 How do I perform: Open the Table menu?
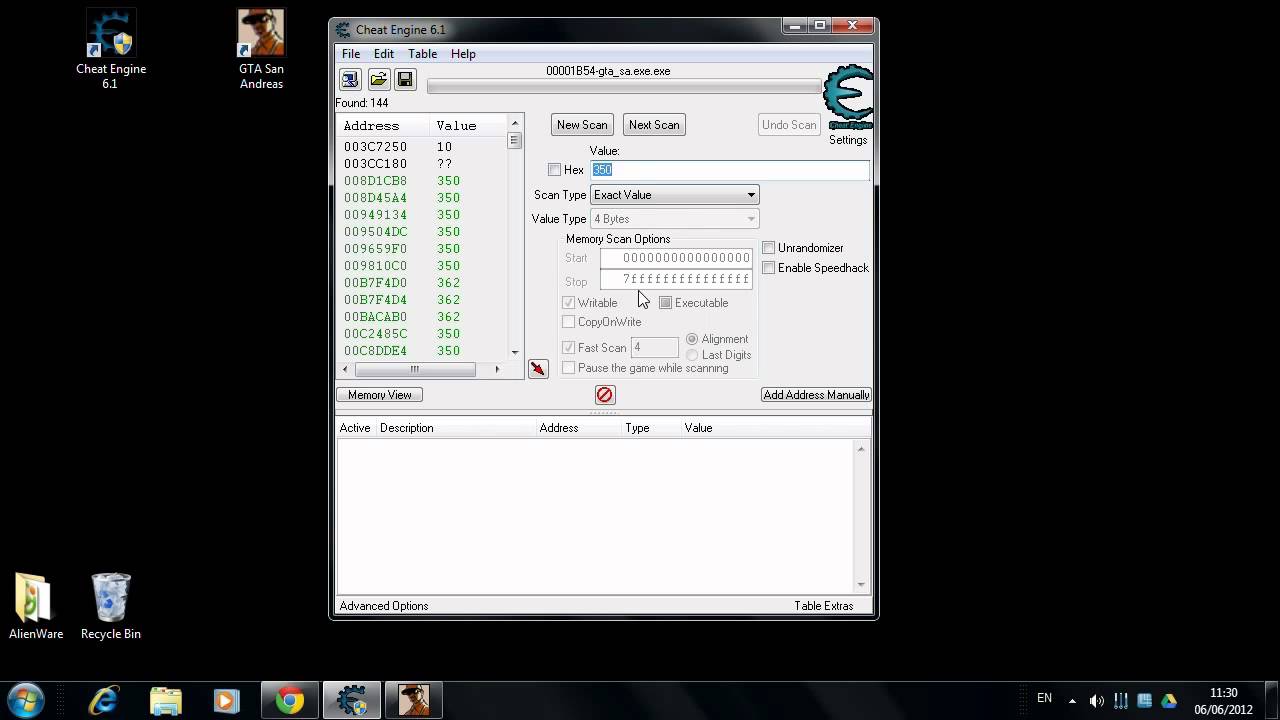[422, 54]
